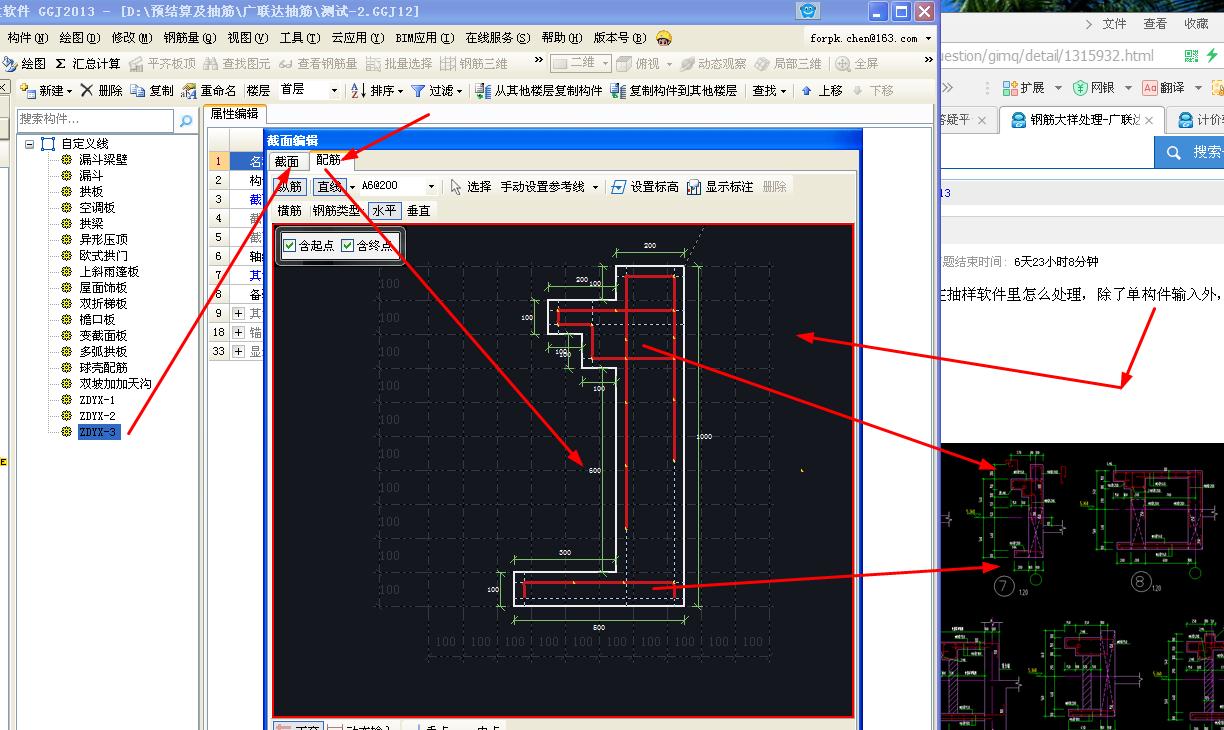Toggle the 含起点 checkbox

(x=290, y=245)
